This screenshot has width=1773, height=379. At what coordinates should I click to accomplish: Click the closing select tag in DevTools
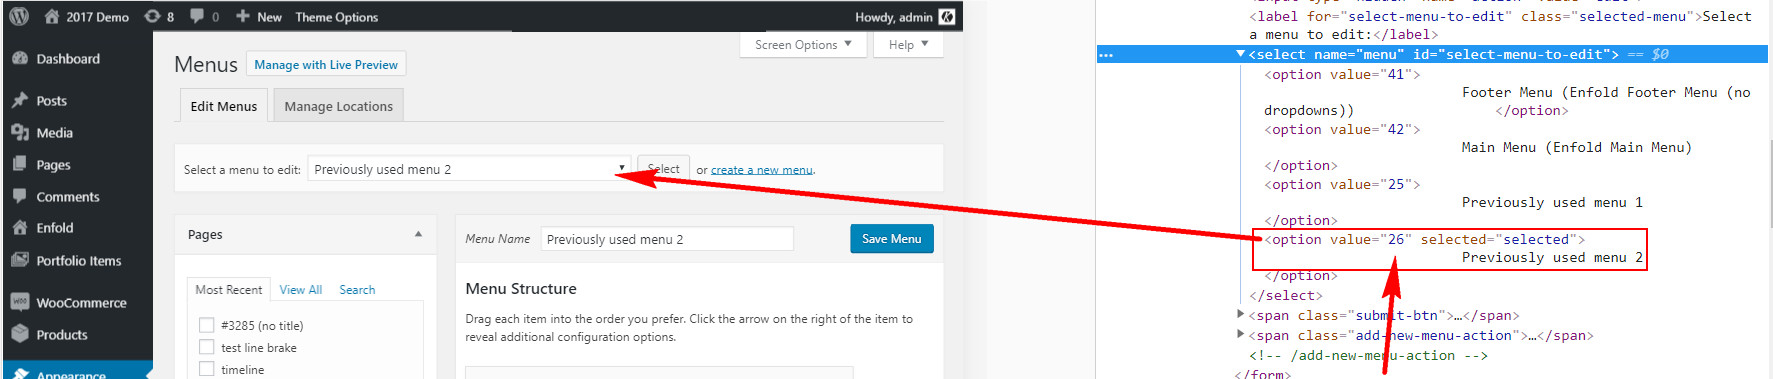(1286, 295)
